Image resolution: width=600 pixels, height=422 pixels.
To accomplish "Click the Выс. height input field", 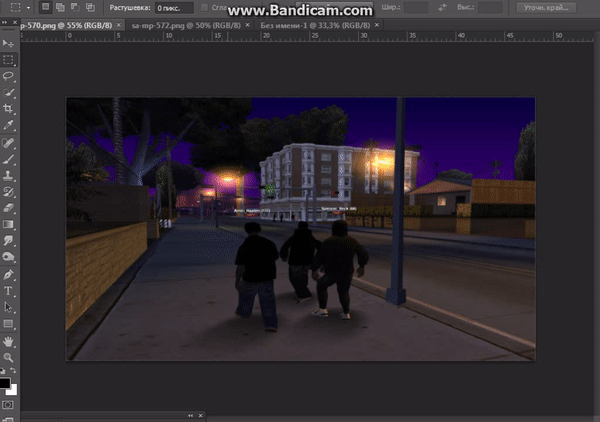I will tap(490, 8).
